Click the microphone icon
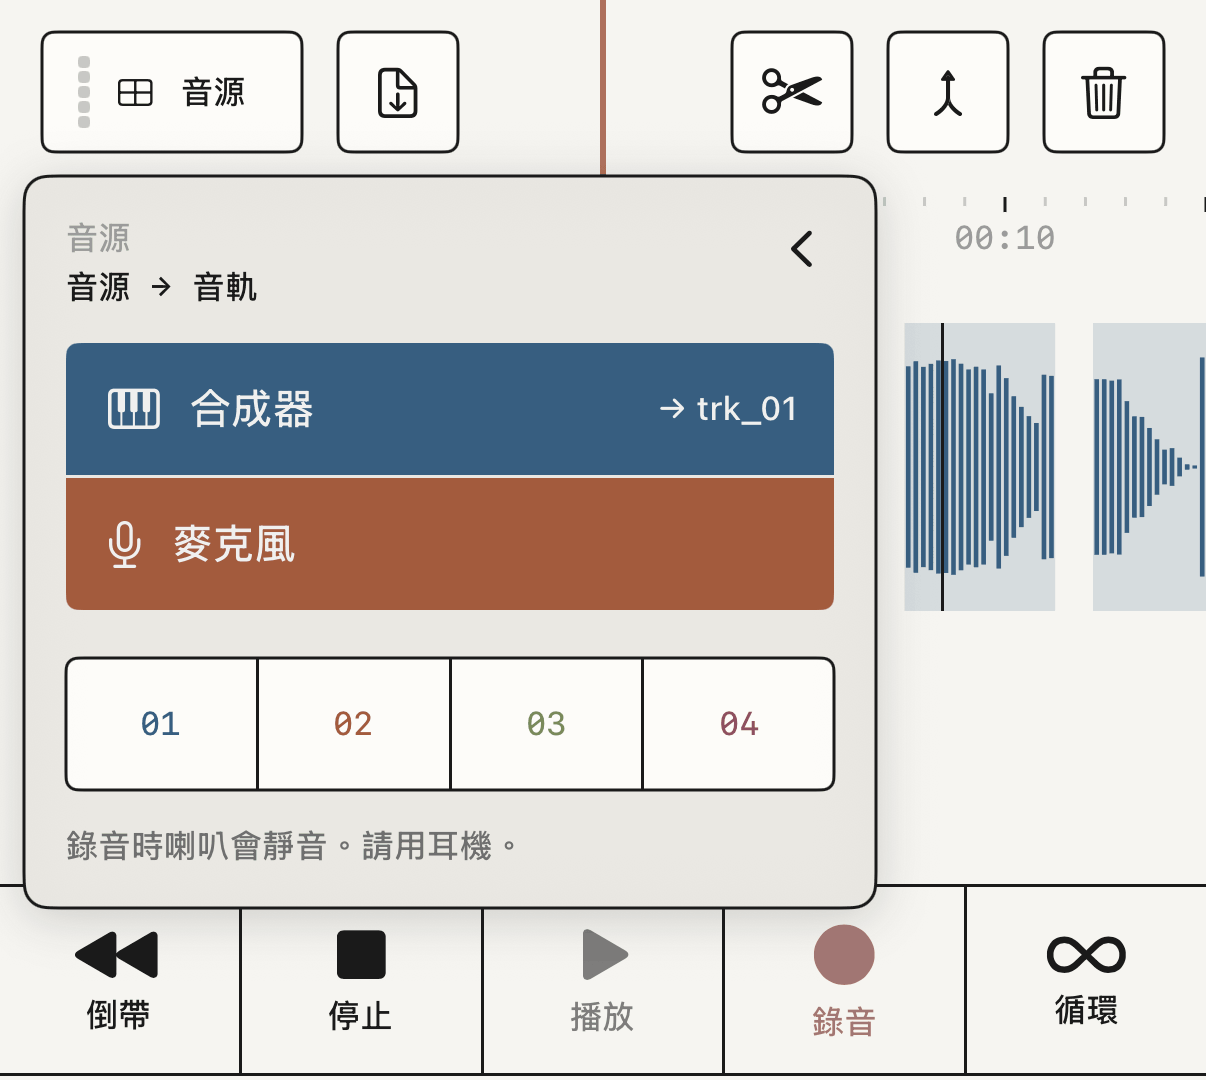This screenshot has height=1080, width=1206. coord(124,545)
